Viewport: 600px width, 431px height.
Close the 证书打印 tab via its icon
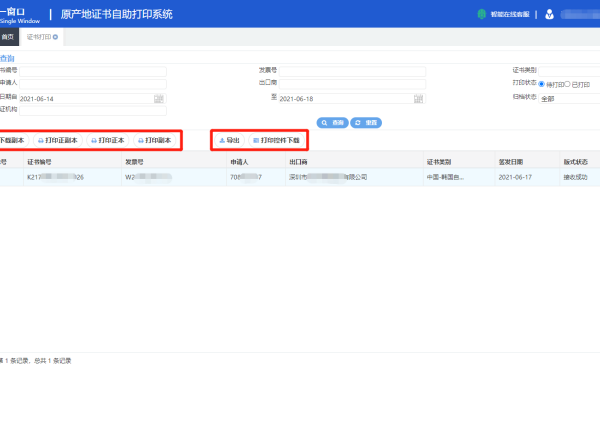[x=55, y=37]
